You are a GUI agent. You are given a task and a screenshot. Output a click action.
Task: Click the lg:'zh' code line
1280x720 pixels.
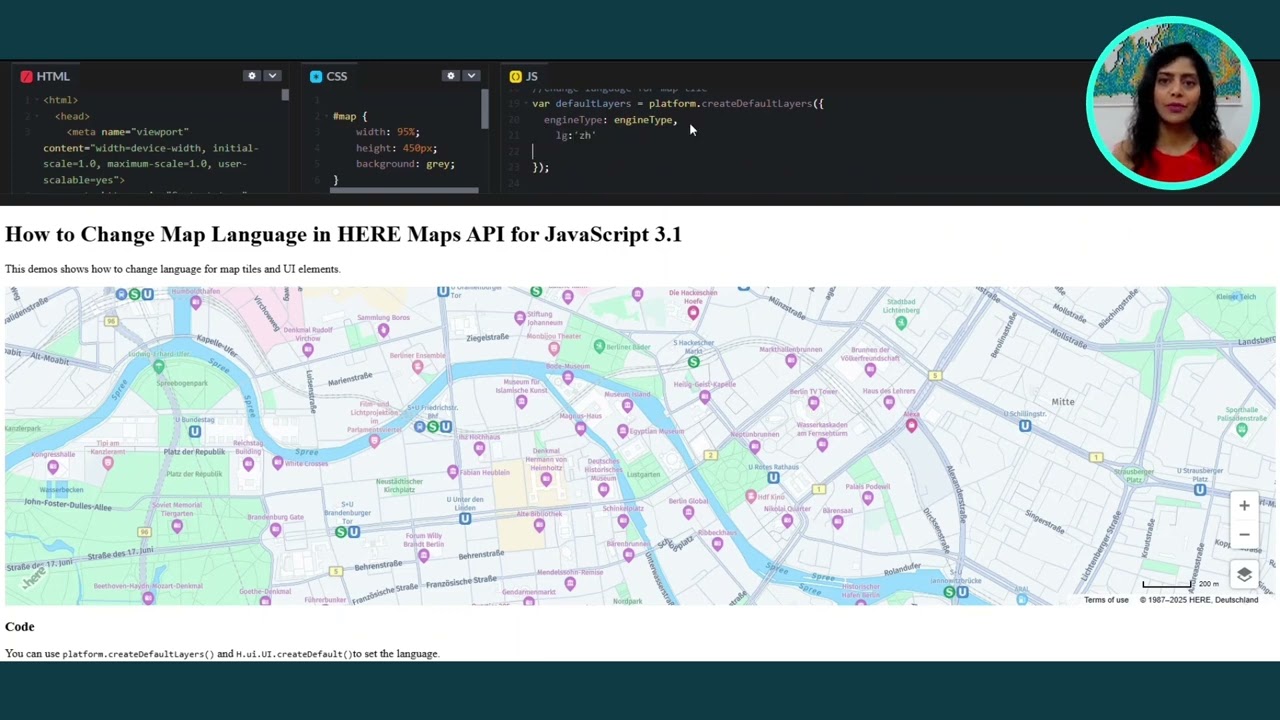pyautogui.click(x=575, y=136)
